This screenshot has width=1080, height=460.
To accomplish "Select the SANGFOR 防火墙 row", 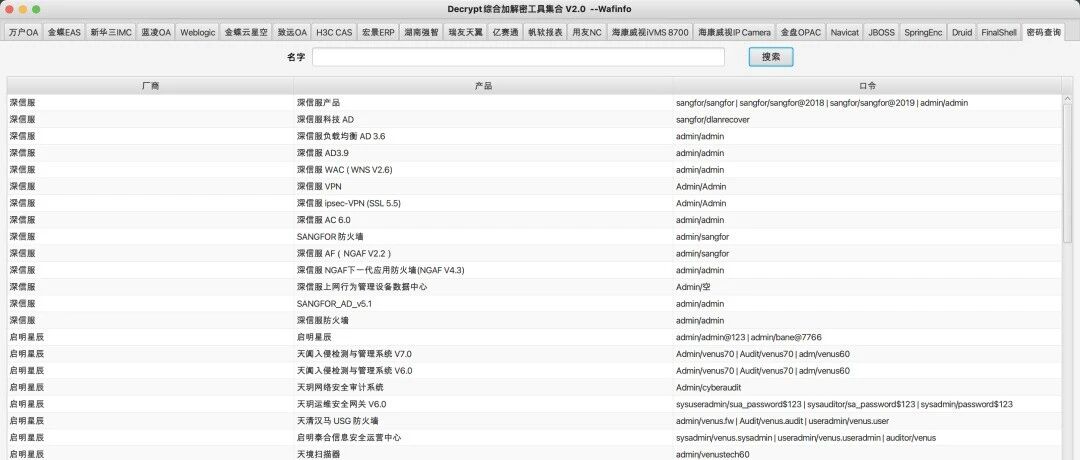I will pyautogui.click(x=534, y=237).
